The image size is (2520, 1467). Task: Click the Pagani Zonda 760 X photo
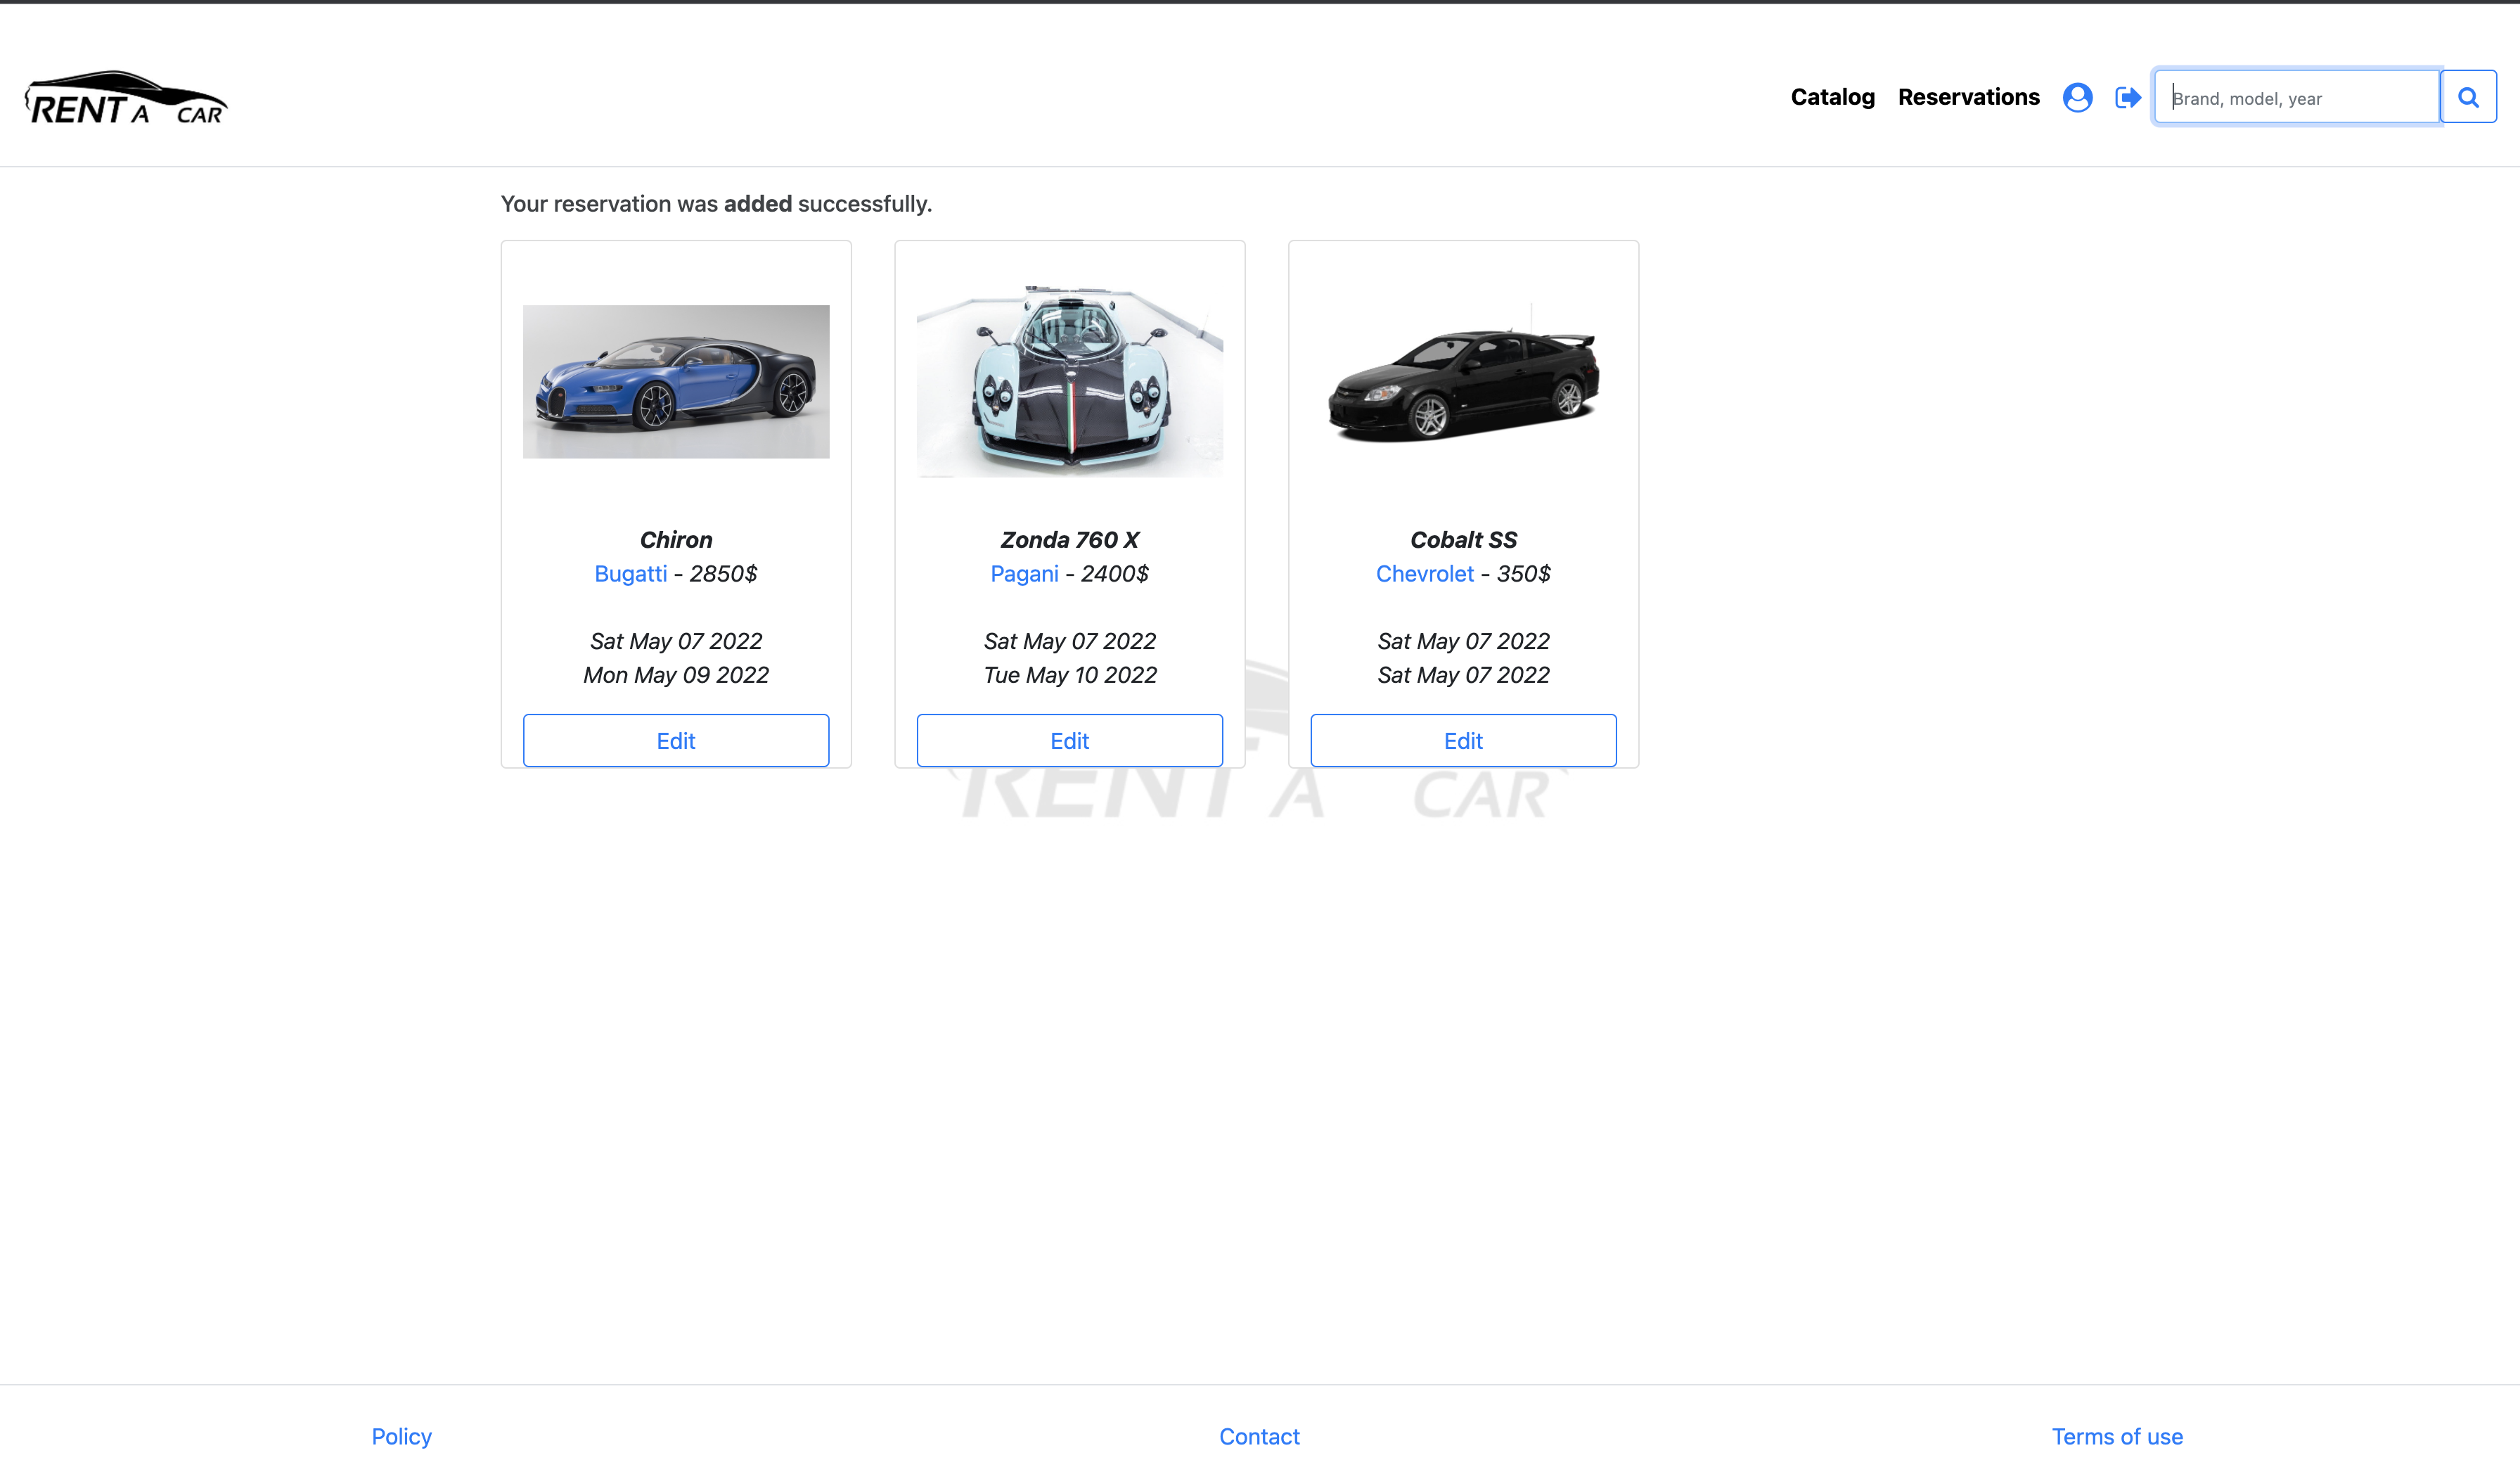pyautogui.click(x=1069, y=381)
